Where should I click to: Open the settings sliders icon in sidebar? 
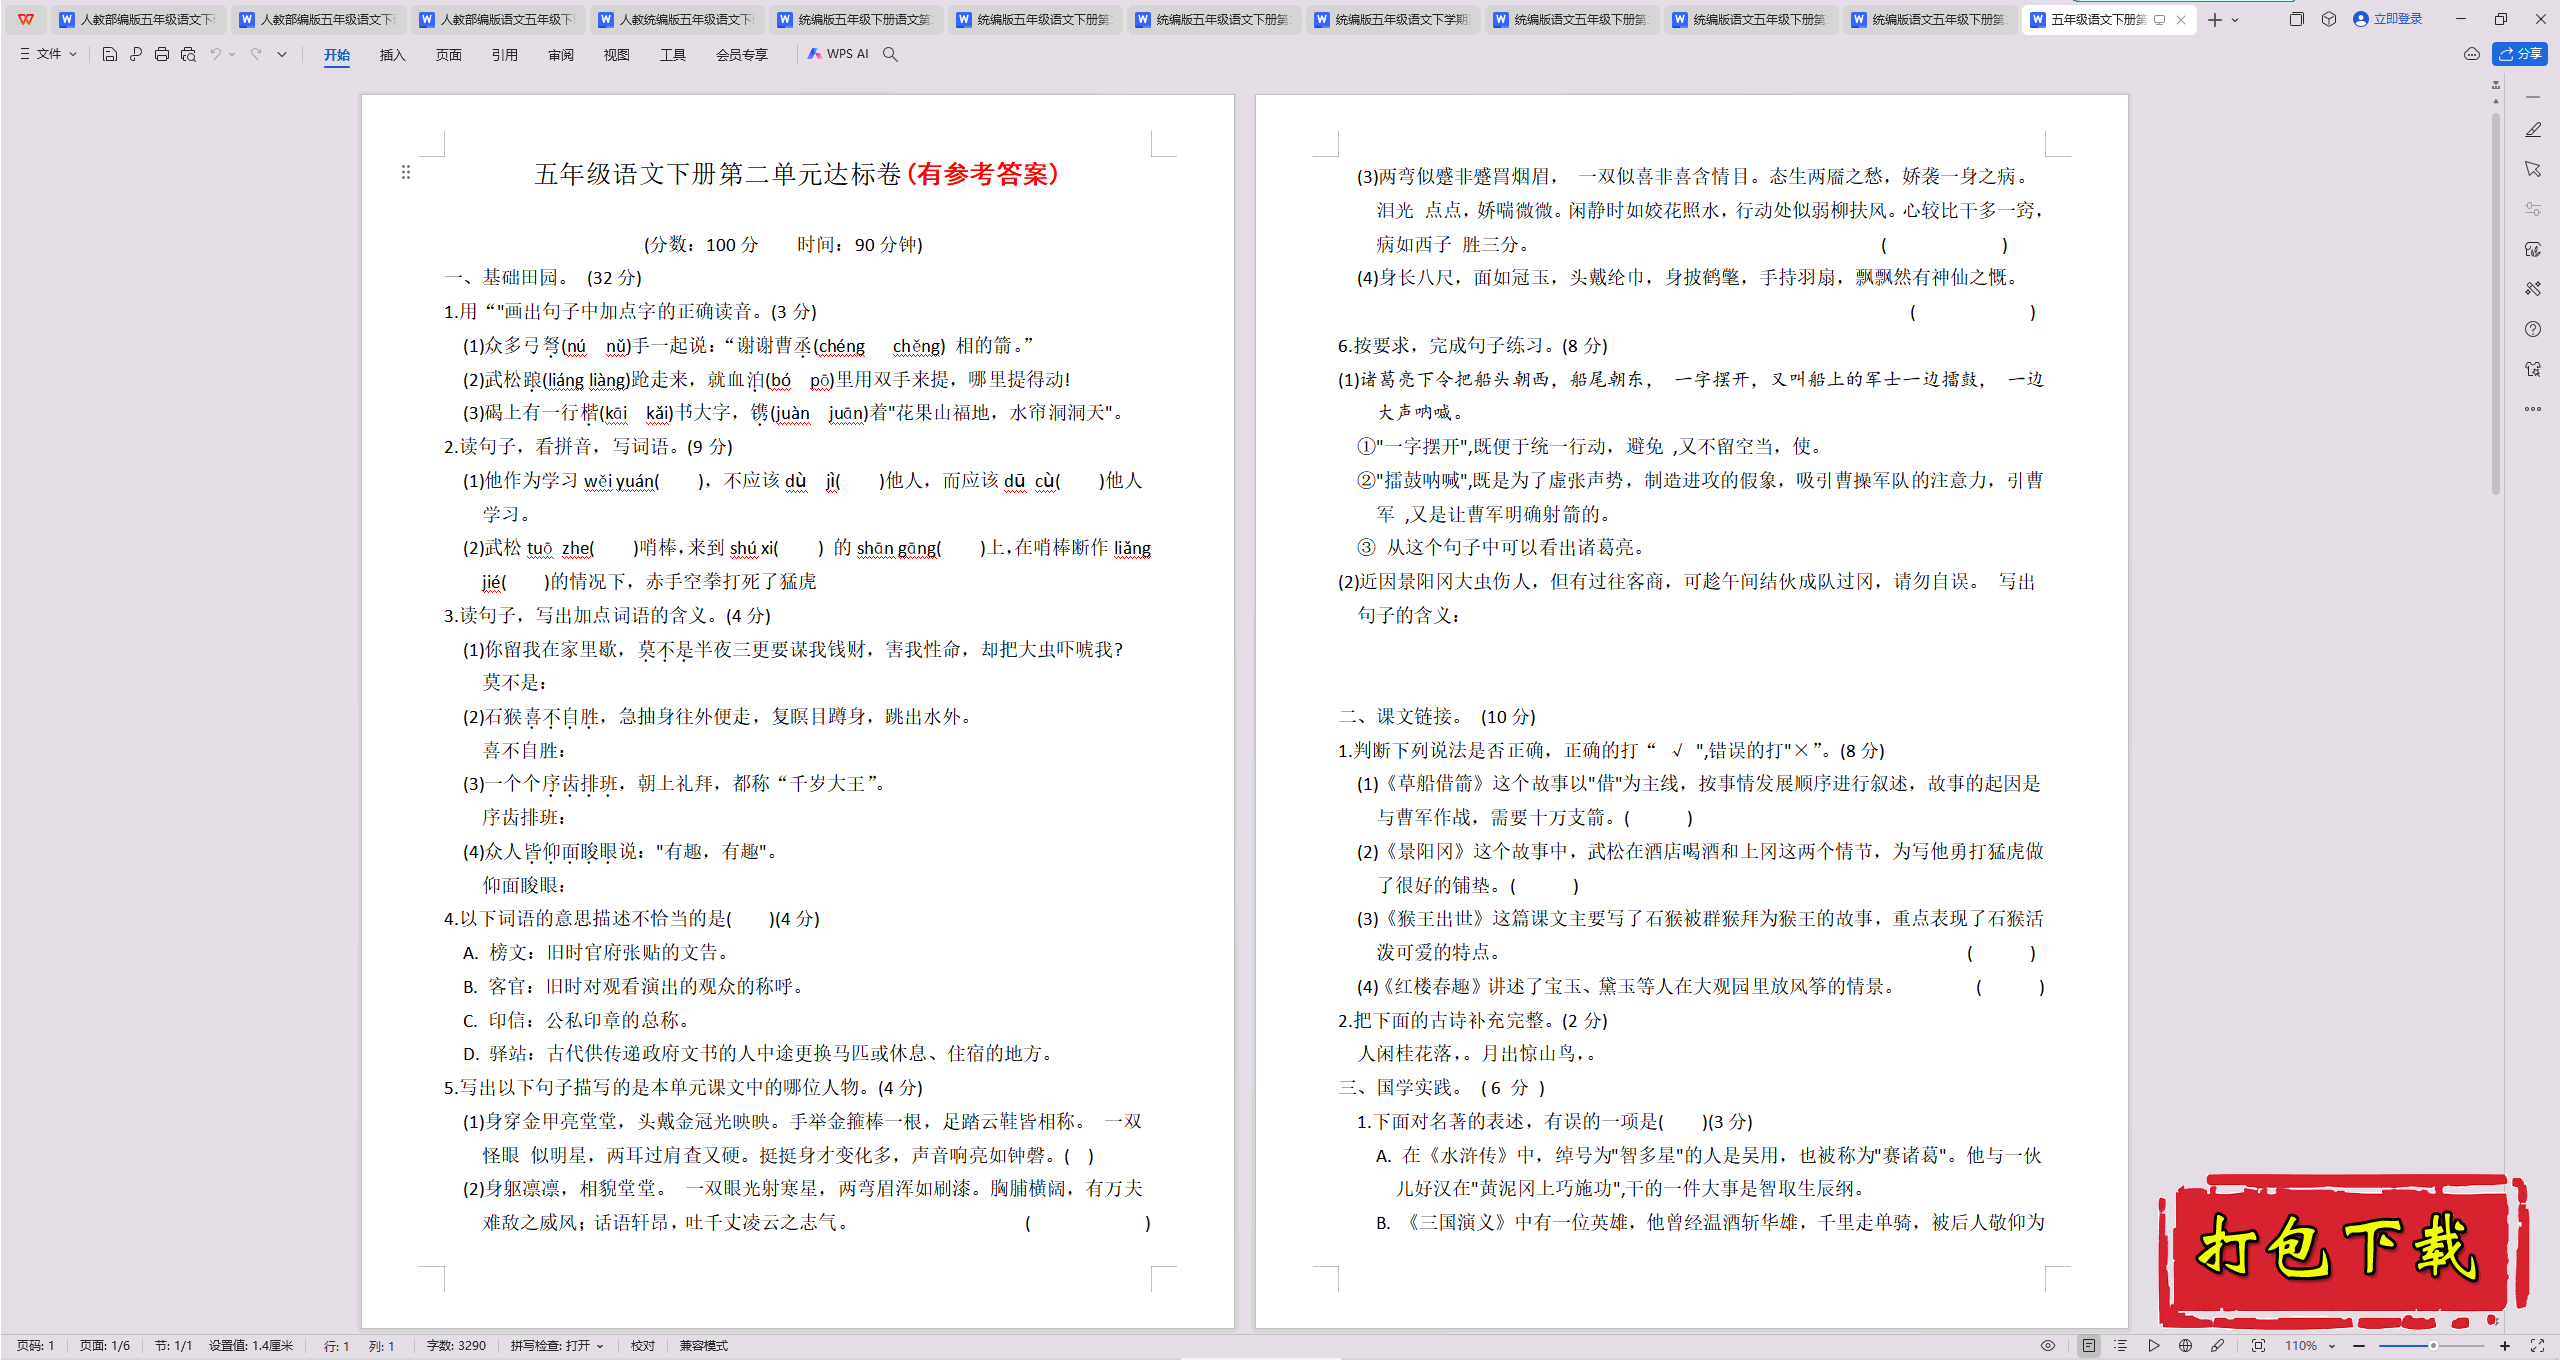[2533, 209]
